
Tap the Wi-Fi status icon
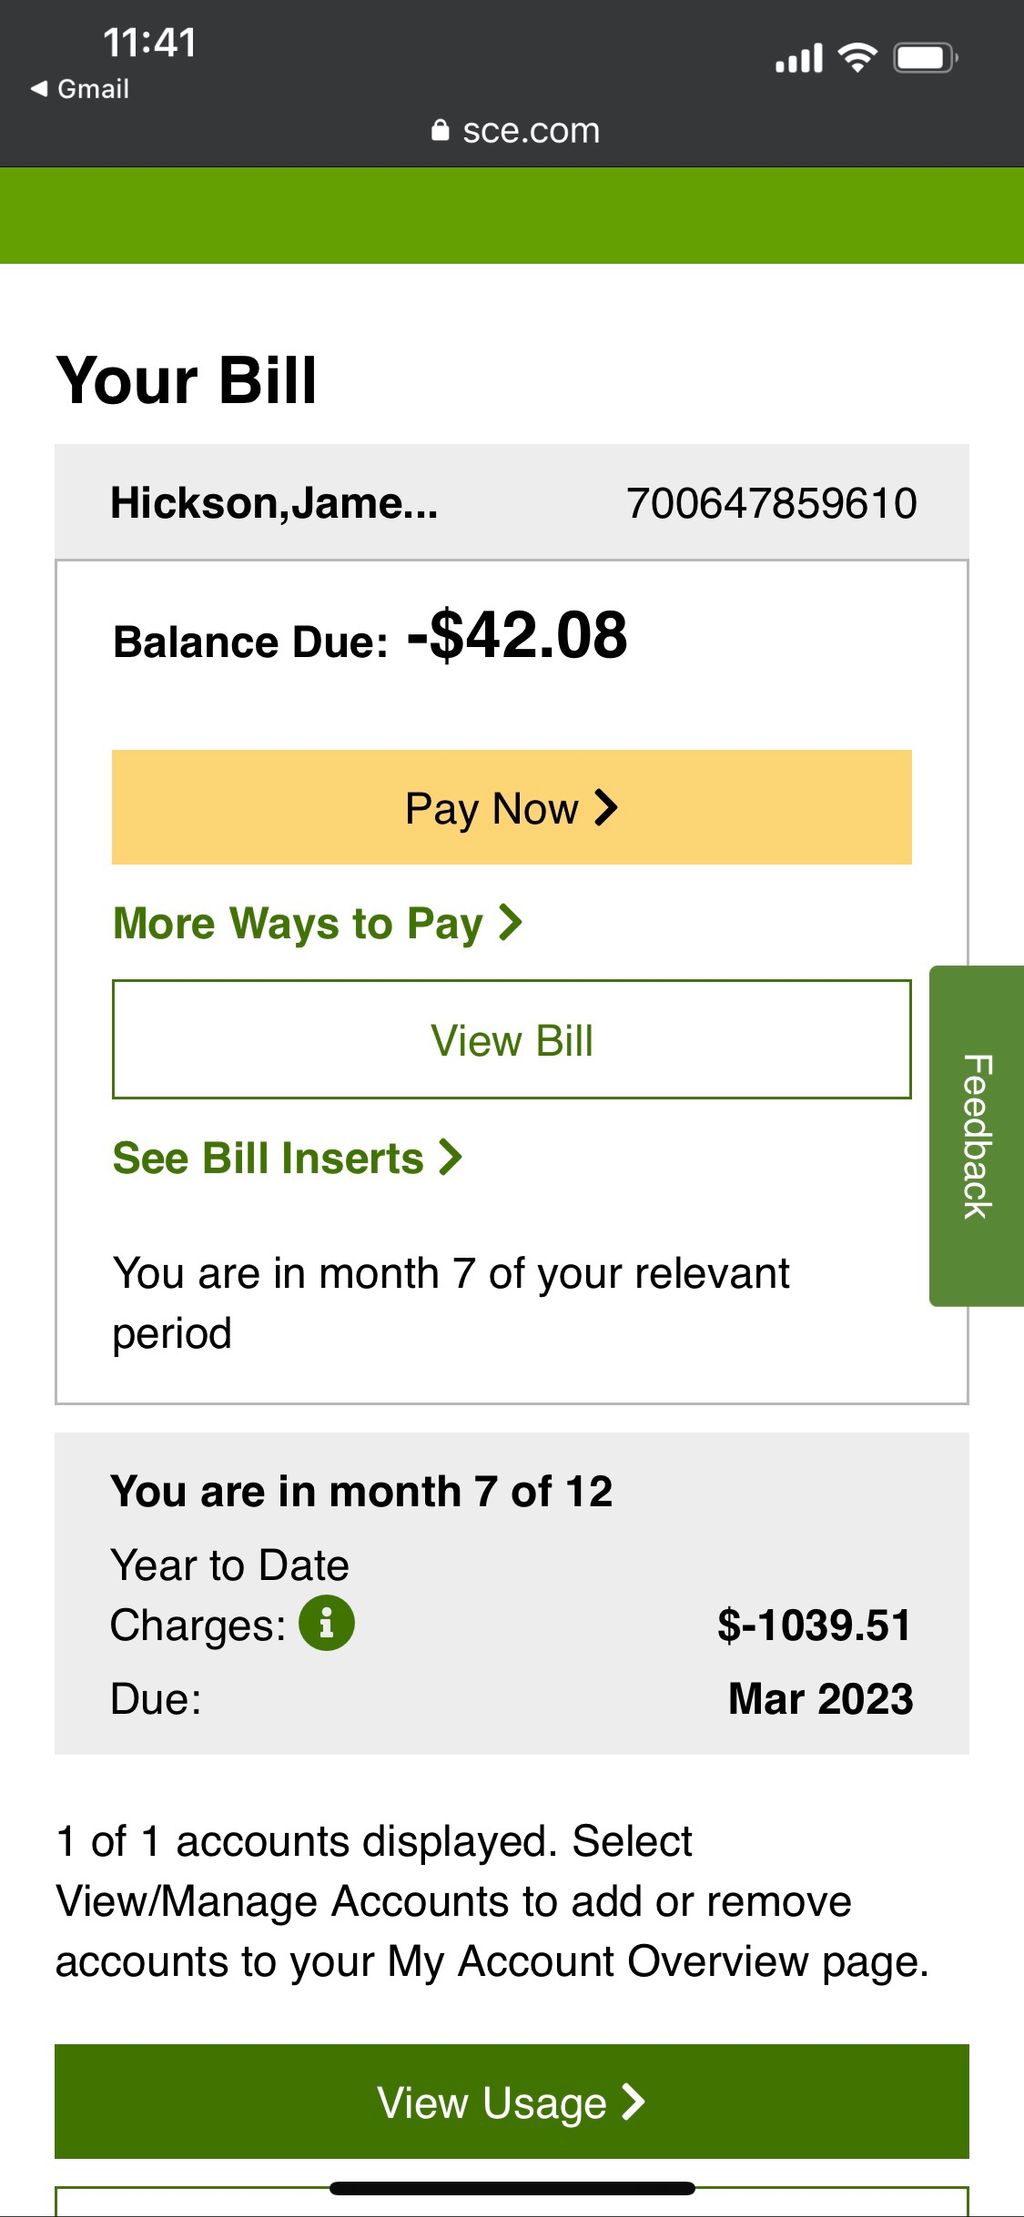coord(857,58)
